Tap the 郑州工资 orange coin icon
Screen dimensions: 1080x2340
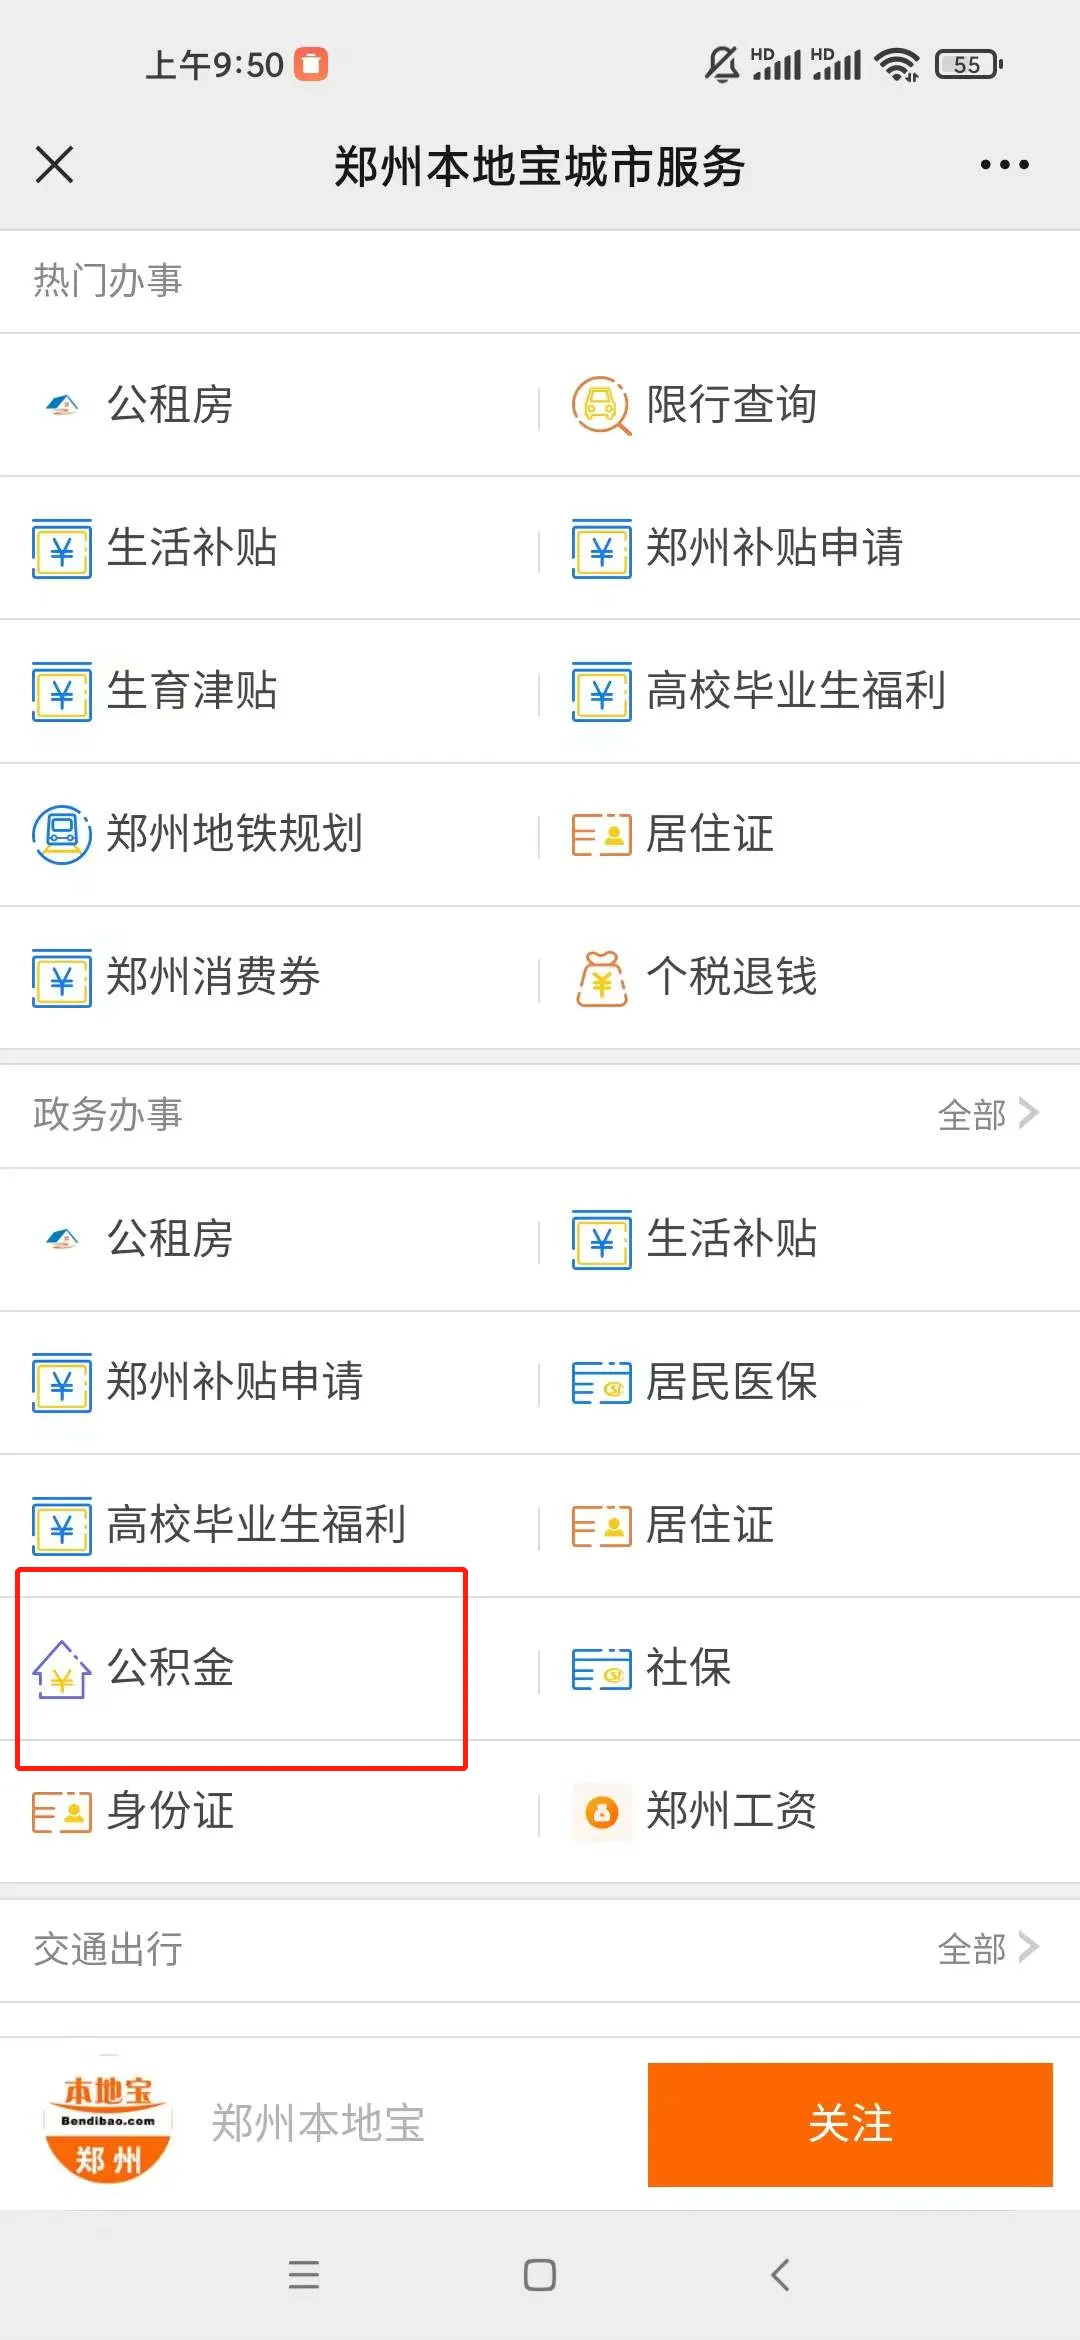601,1812
